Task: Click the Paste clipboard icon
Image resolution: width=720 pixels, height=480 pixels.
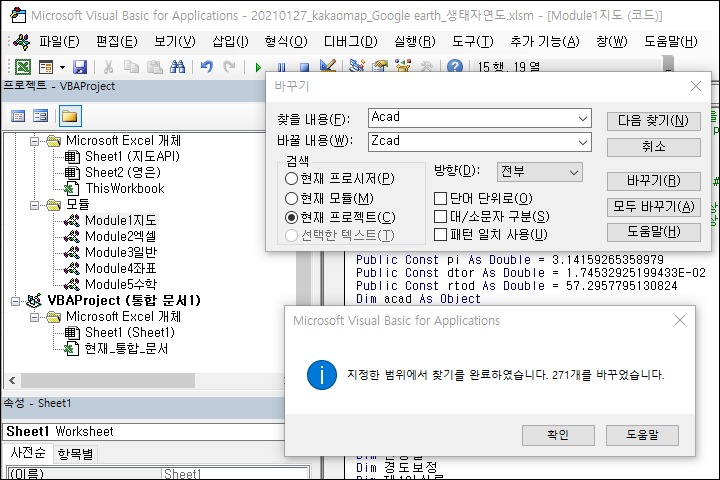Action: click(154, 67)
